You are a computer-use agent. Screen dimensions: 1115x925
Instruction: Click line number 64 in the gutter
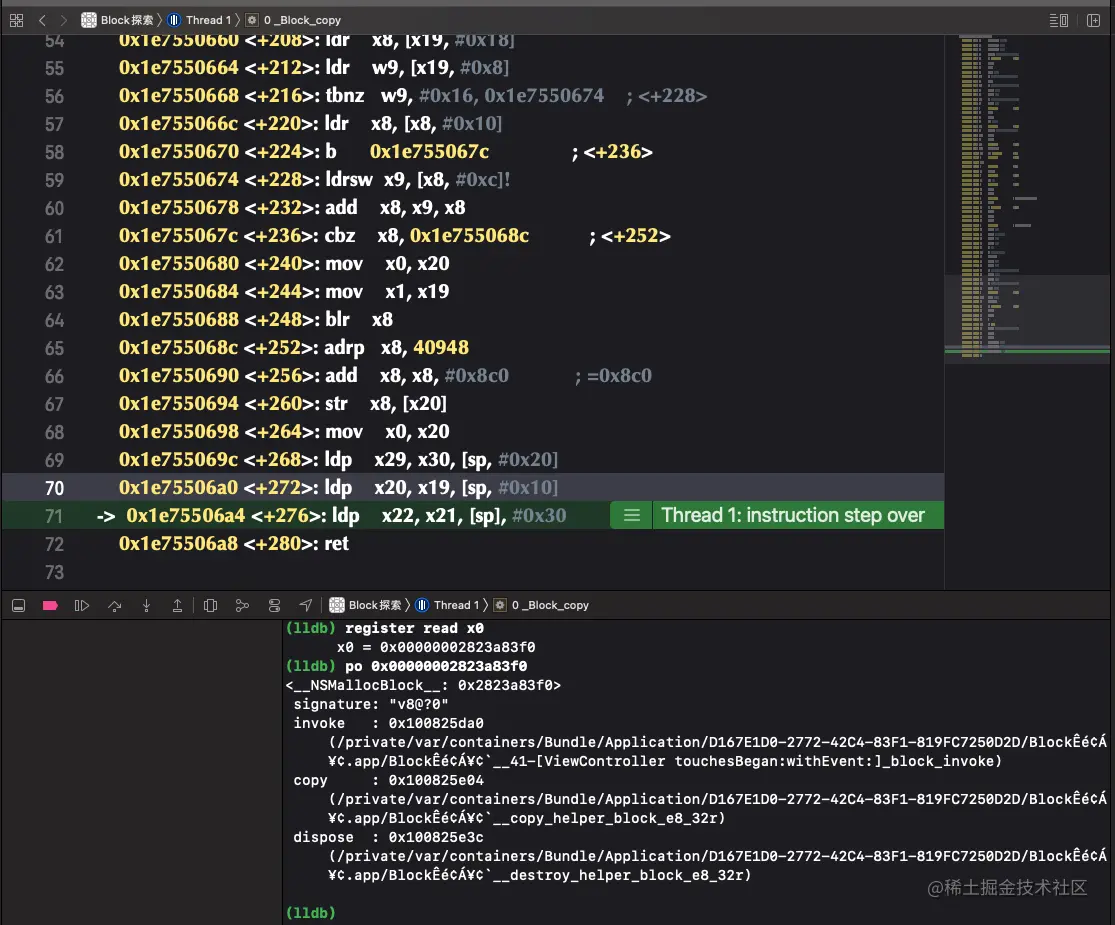coord(55,320)
